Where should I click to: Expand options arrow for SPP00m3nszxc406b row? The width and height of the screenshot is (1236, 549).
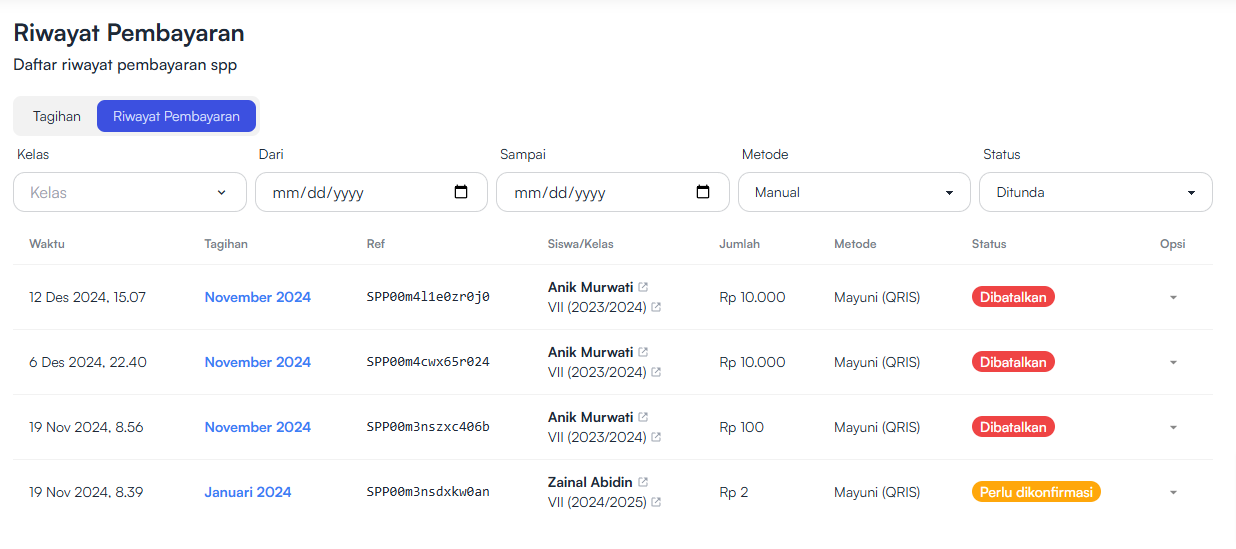pyautogui.click(x=1173, y=428)
